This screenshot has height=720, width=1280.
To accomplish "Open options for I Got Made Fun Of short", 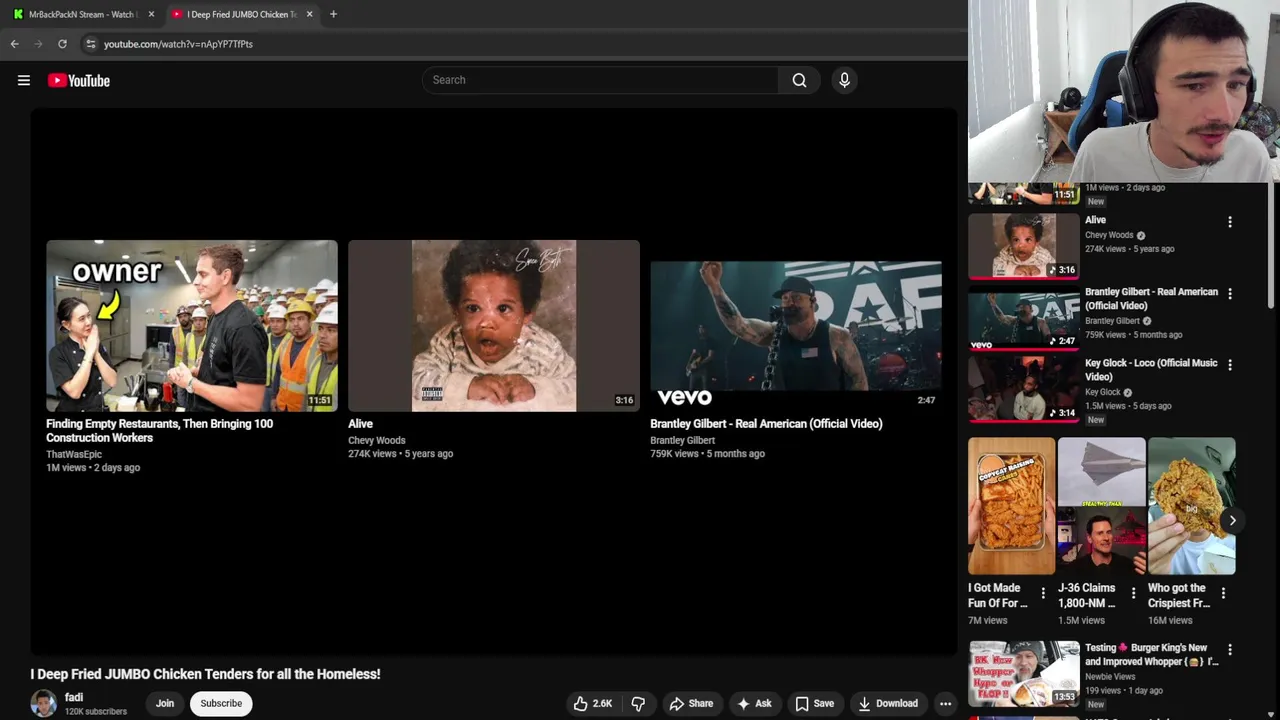I will (x=1043, y=593).
